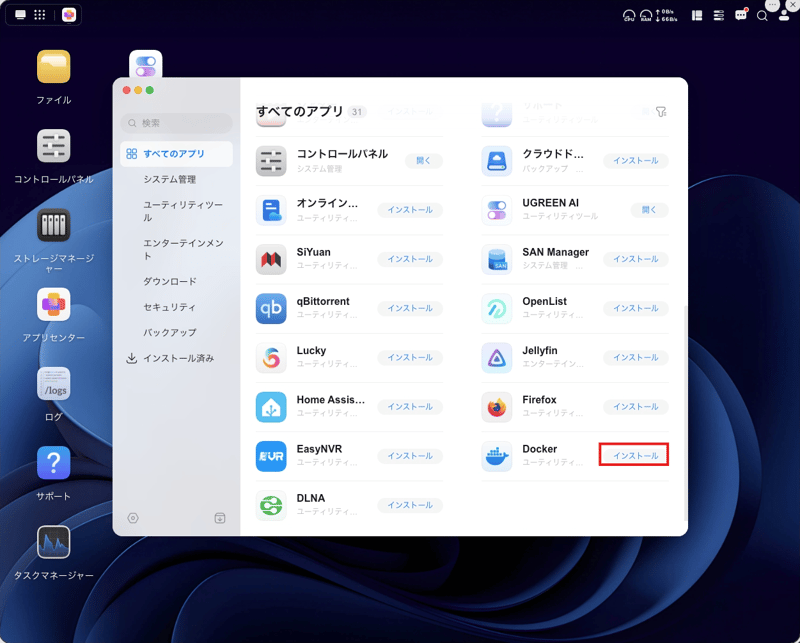800x643 pixels.
Task: Install EasyNVR
Action: pos(410,456)
